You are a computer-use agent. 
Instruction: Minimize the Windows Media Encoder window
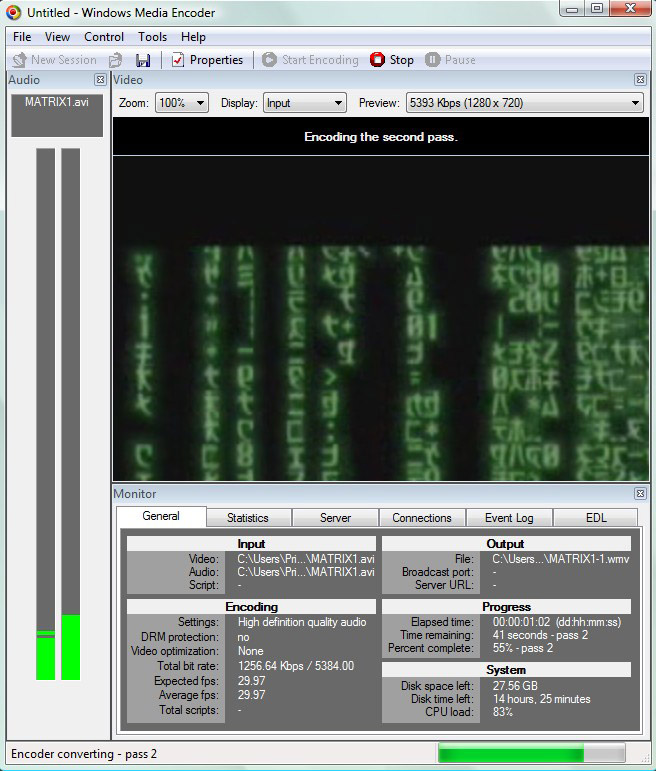pos(572,9)
